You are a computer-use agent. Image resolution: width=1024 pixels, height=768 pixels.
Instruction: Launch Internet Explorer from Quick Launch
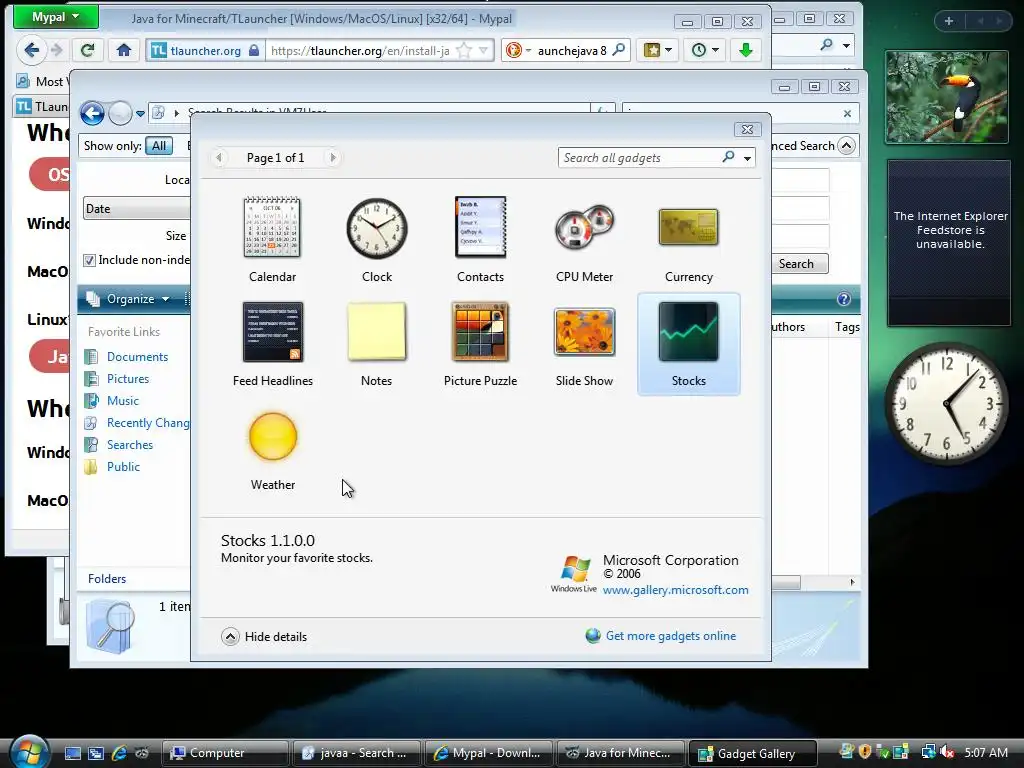point(119,753)
